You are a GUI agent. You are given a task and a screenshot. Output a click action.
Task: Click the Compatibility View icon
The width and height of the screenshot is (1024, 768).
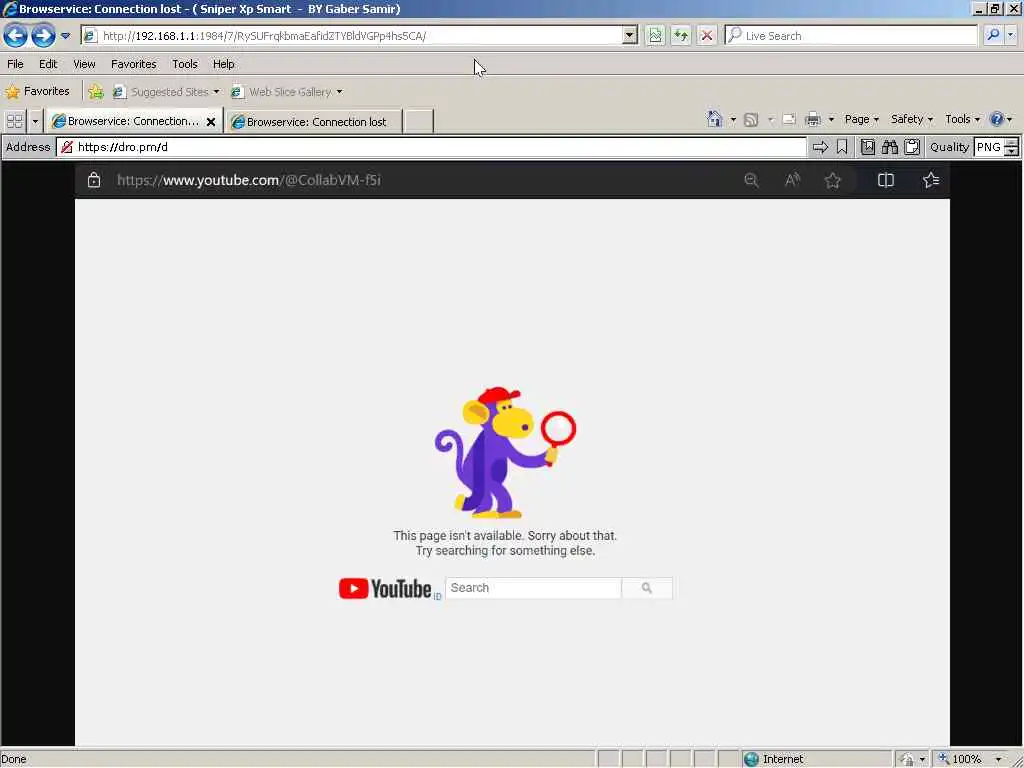[655, 35]
